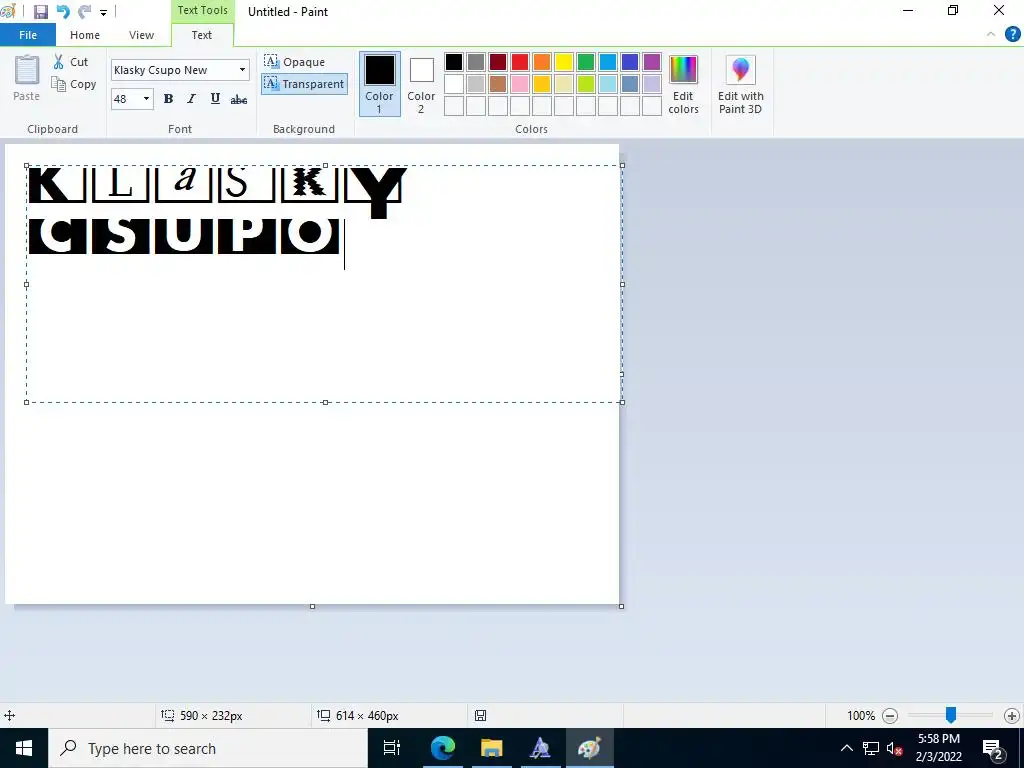This screenshot has height=768, width=1024.
Task: Zoom in with the plus button
Action: pos(1012,716)
